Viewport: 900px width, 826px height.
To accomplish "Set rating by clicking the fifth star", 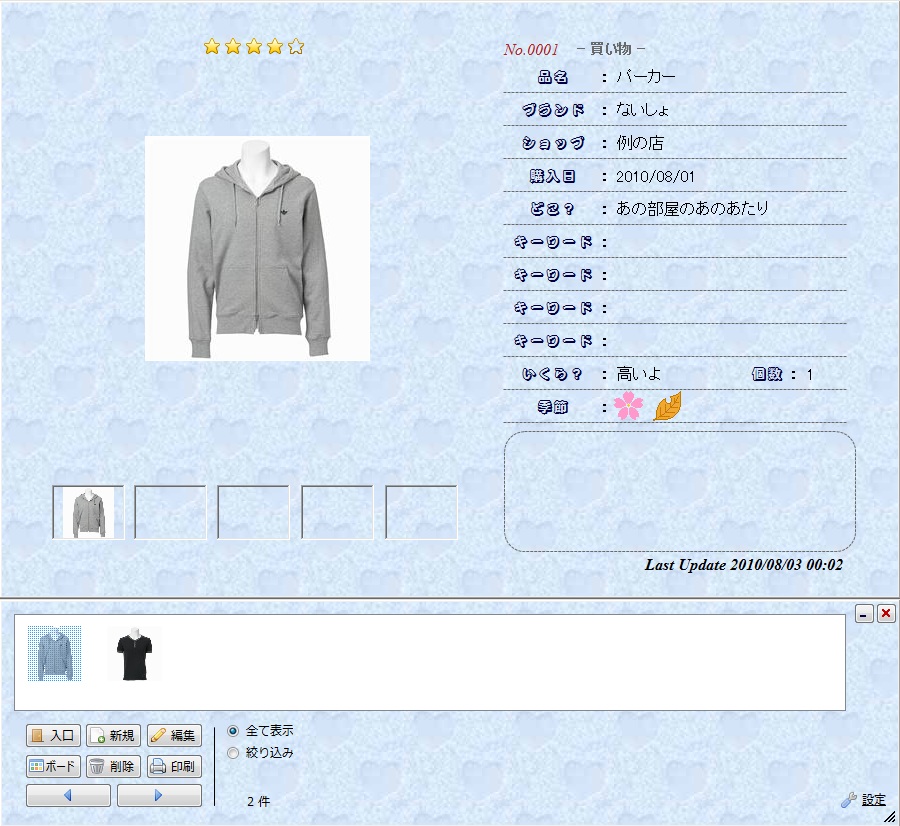I will tap(296, 46).
